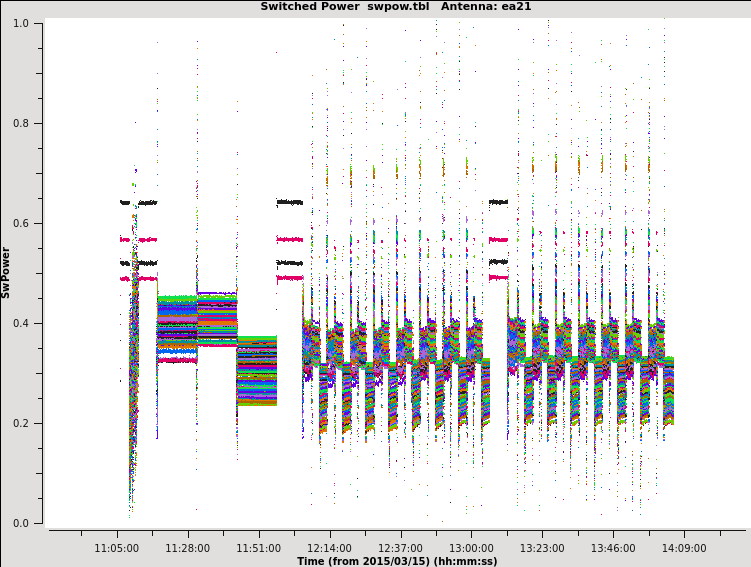Image resolution: width=751 pixels, height=567 pixels.
Task: Click the 0.8 y-axis tick label
Action: [20, 123]
